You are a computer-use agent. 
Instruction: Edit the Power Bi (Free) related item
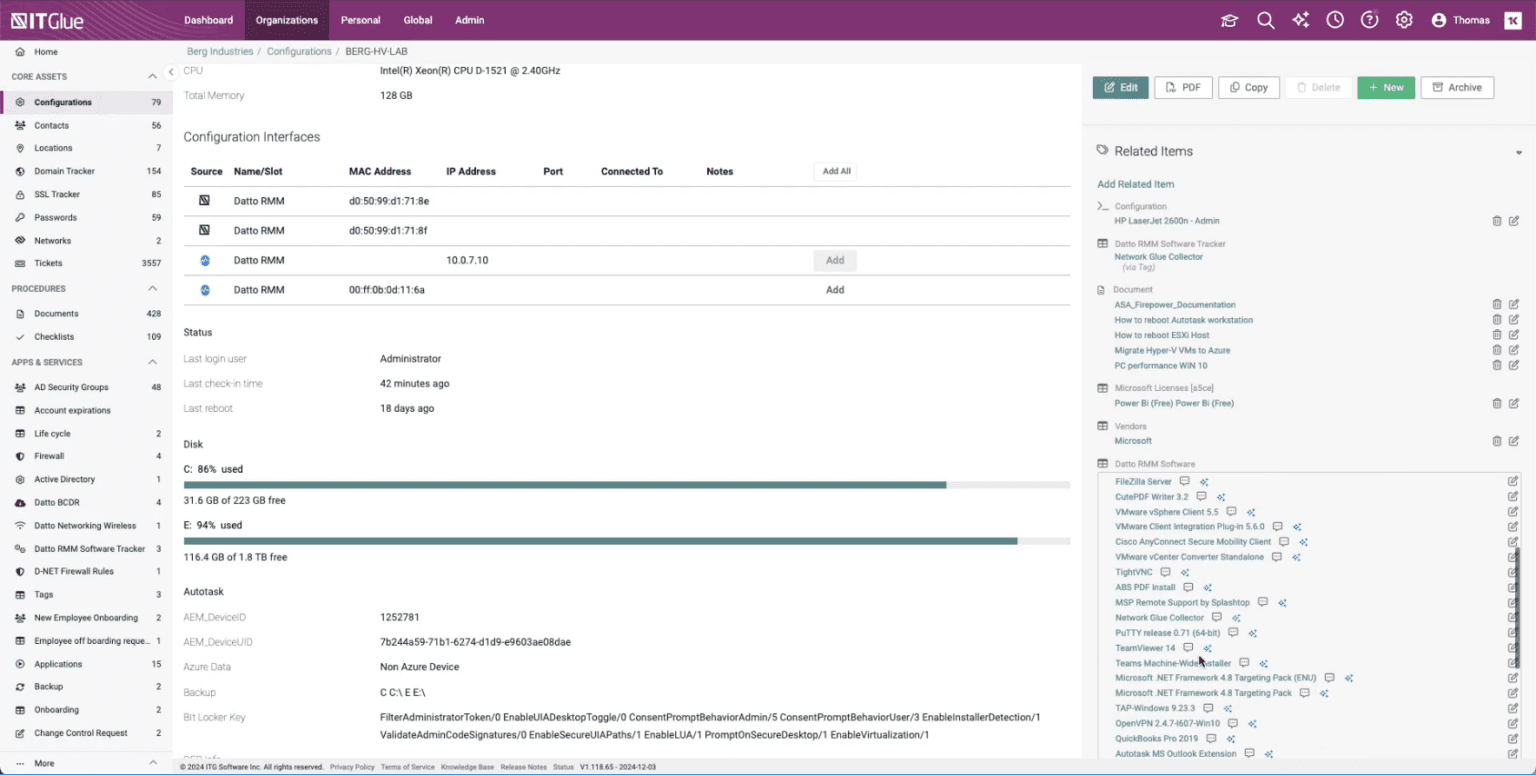[x=1514, y=404]
